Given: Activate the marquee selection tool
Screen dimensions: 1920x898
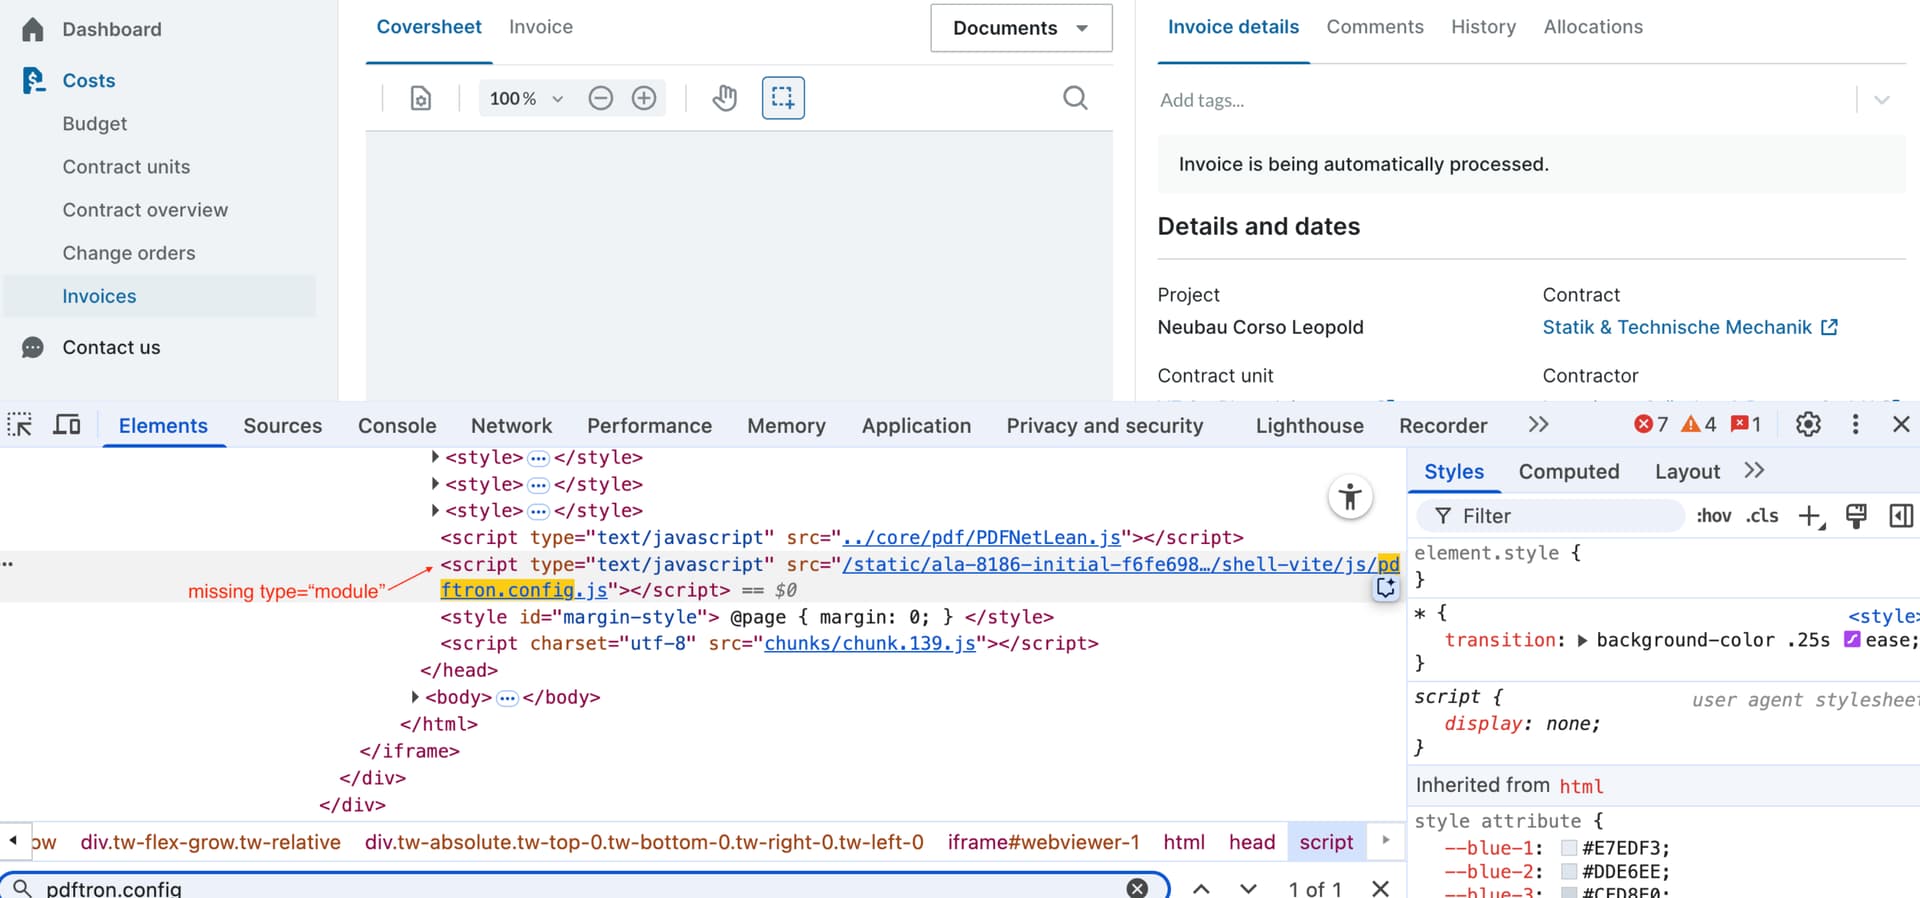Looking at the screenshot, I should click(783, 98).
